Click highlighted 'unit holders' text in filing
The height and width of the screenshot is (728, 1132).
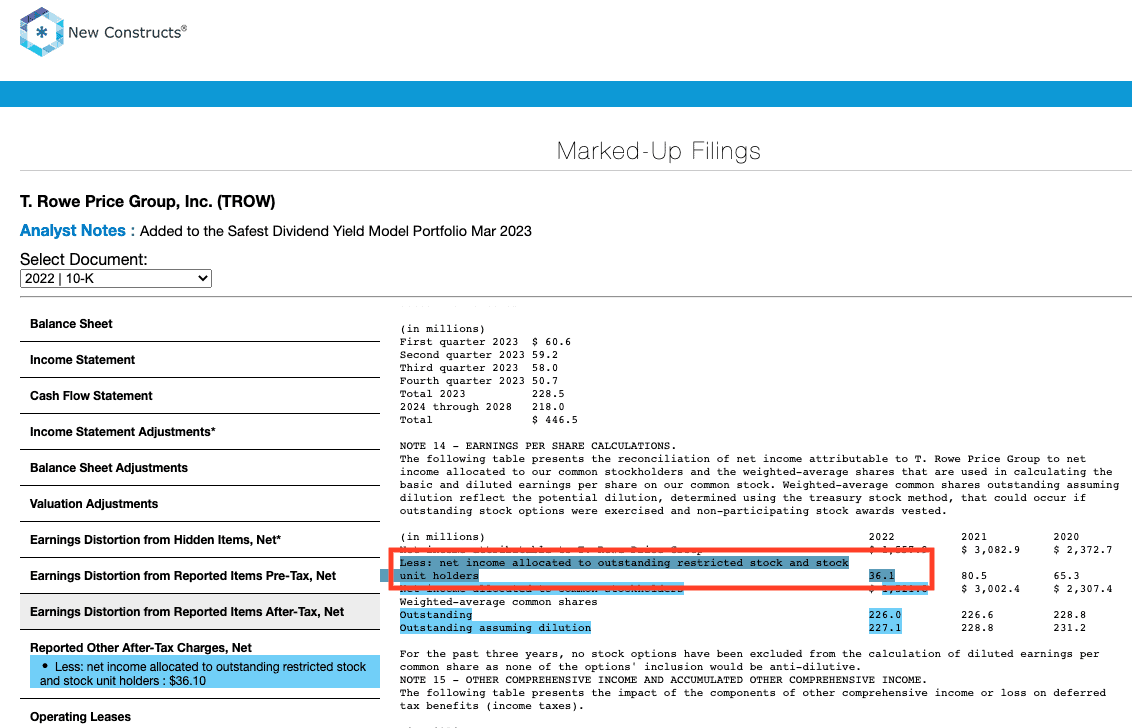(439, 576)
